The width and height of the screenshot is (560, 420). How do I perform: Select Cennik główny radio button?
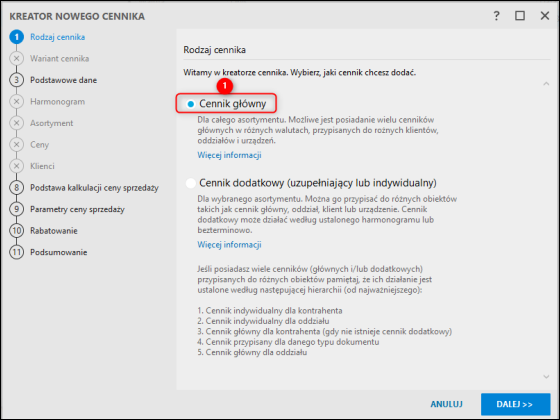(x=191, y=104)
